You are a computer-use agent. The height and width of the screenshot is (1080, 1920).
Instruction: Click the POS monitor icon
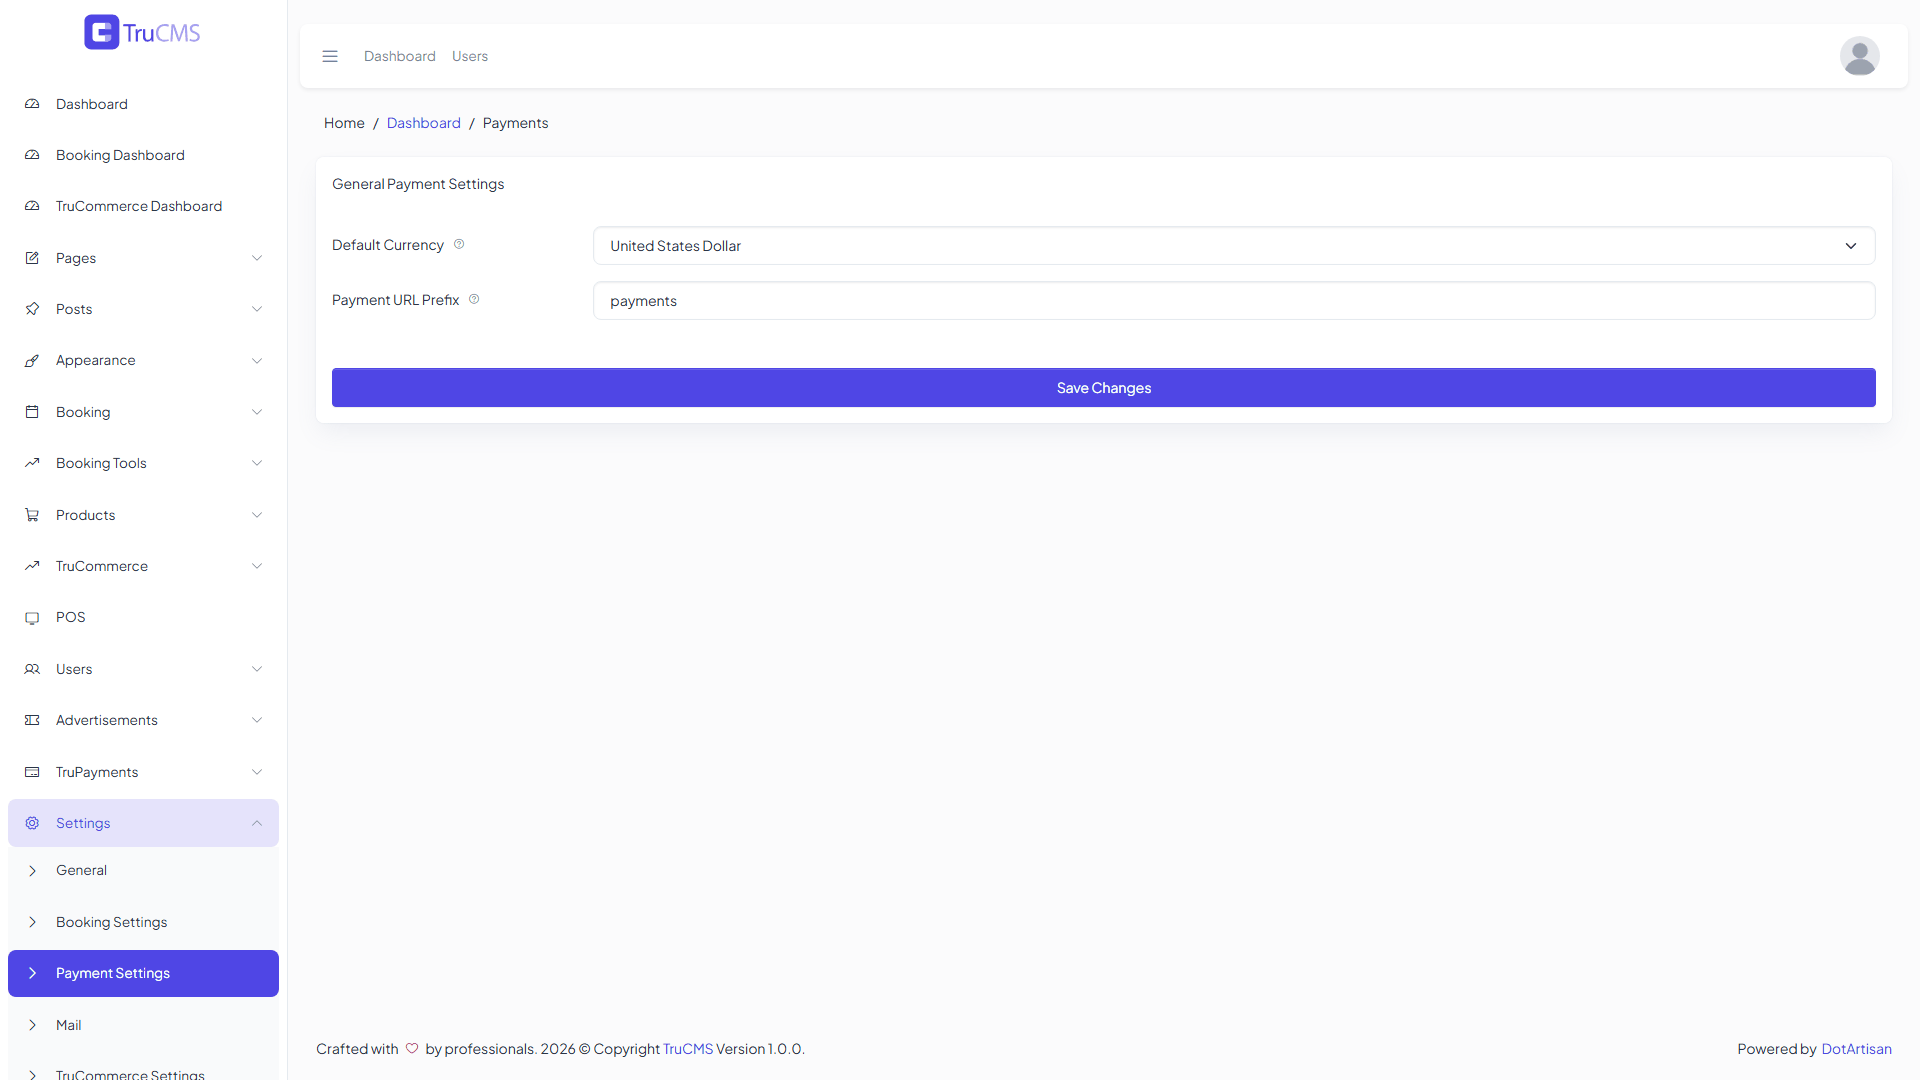coord(32,618)
